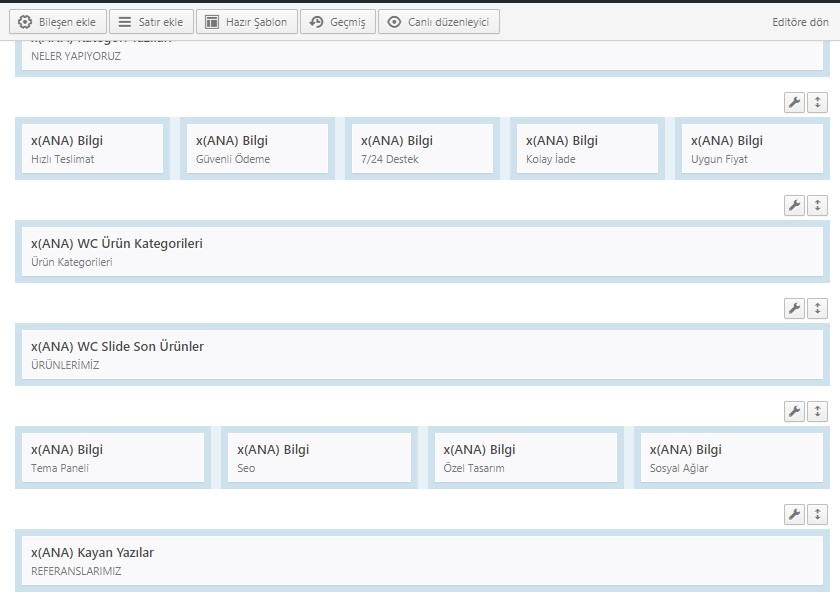Add a row with Satır ekle
Image resolution: width=840 pixels, height=595 pixels.
151,22
